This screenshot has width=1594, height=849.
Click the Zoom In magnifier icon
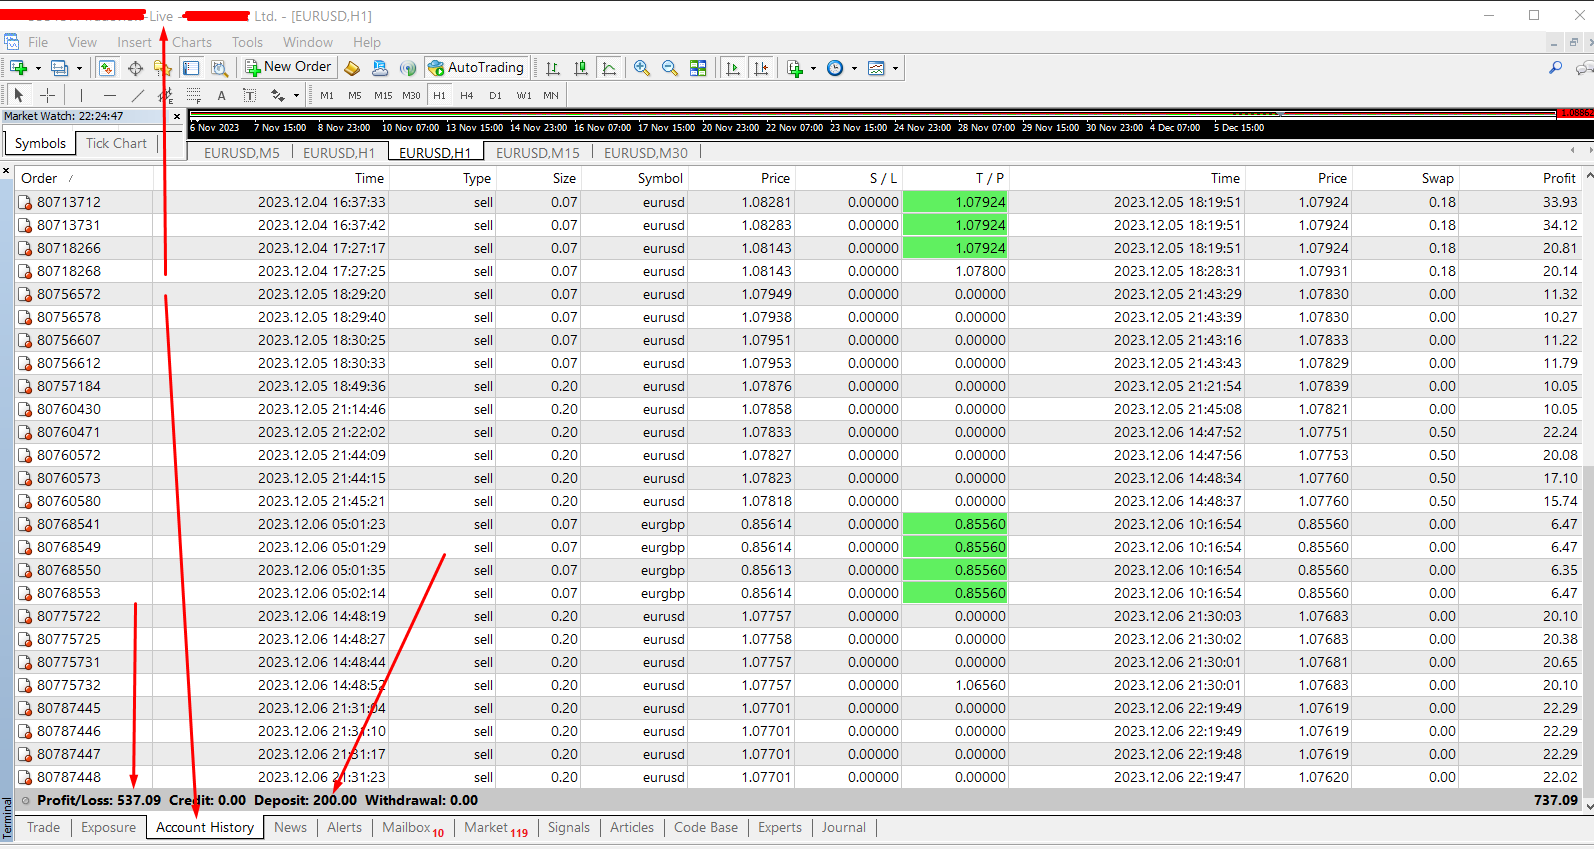(641, 68)
